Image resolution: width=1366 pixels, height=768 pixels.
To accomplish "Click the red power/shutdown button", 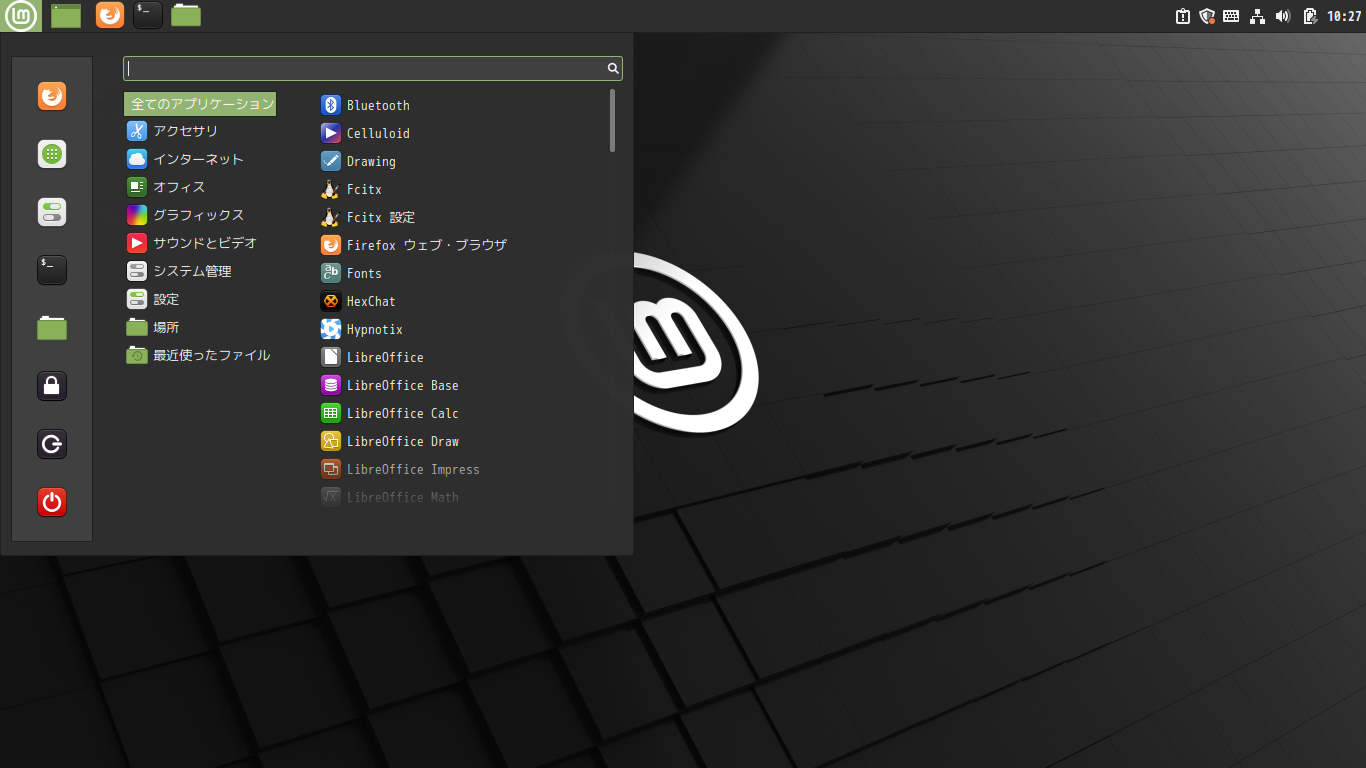I will pos(52,502).
